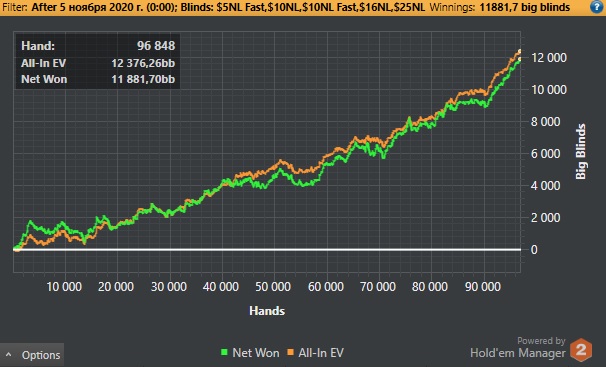The image size is (606, 367).
Task: Click the 50 000 x-axis label
Action: click(x=273, y=287)
